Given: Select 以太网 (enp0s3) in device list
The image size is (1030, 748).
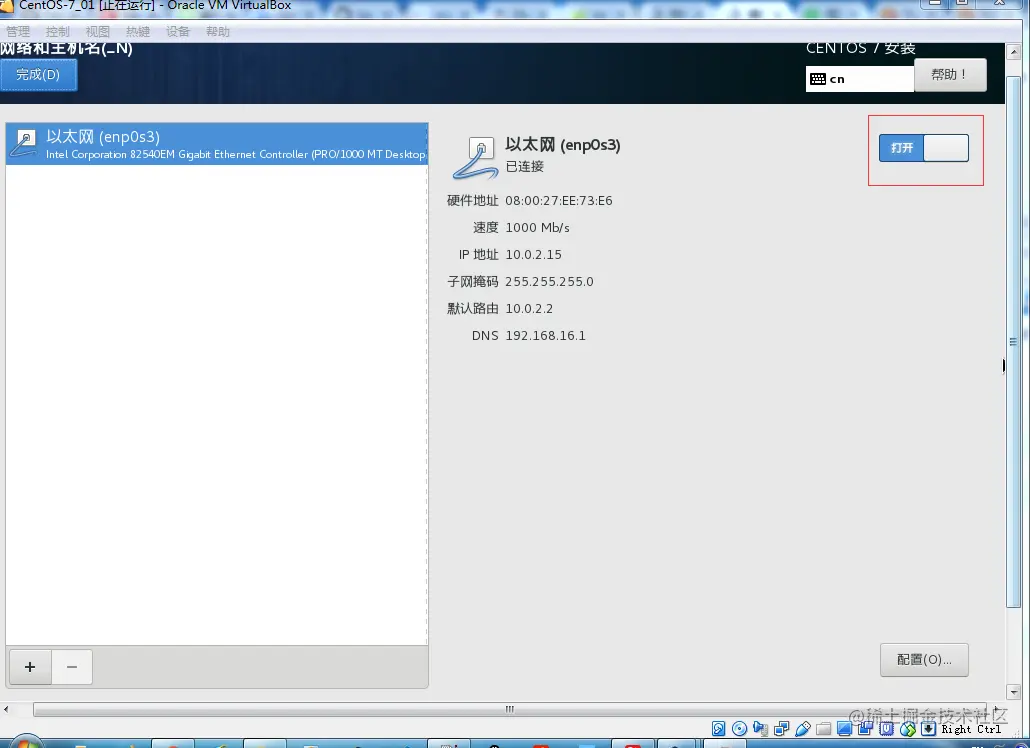Looking at the screenshot, I should pyautogui.click(x=217, y=144).
